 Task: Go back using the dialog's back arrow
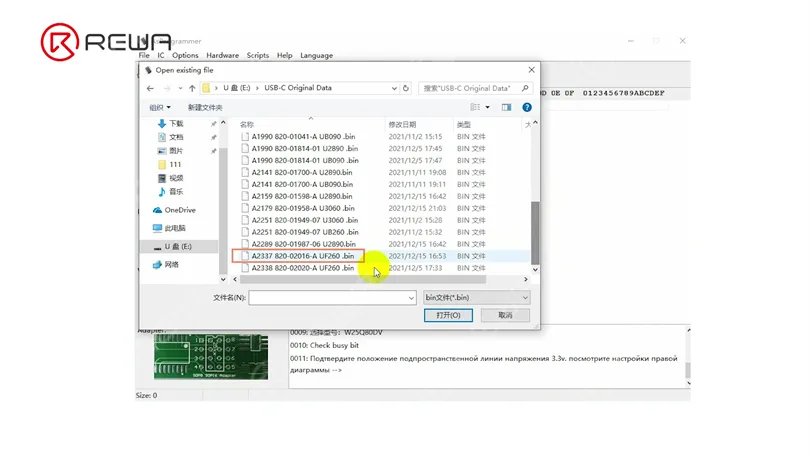[150, 88]
